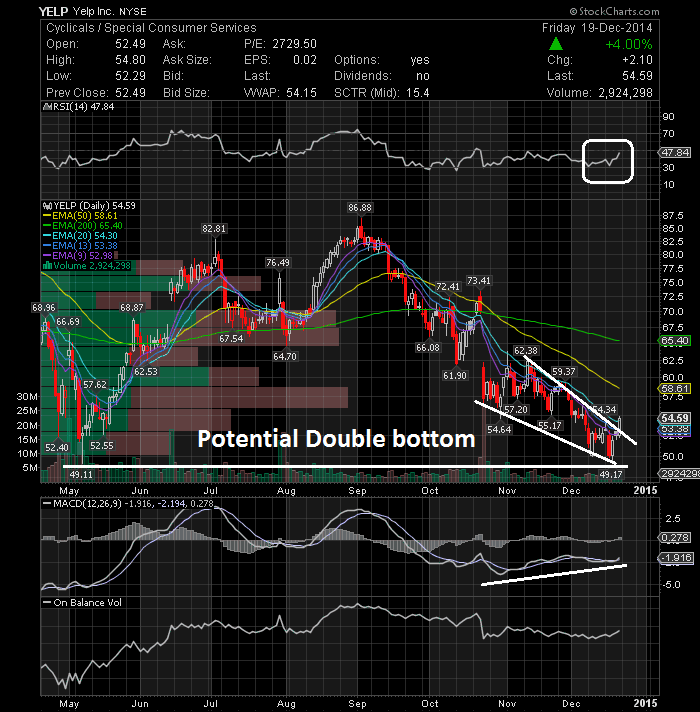This screenshot has height=712, width=700.
Task: Click the yellow EMA(50) legend line swatch
Action: tap(47, 216)
